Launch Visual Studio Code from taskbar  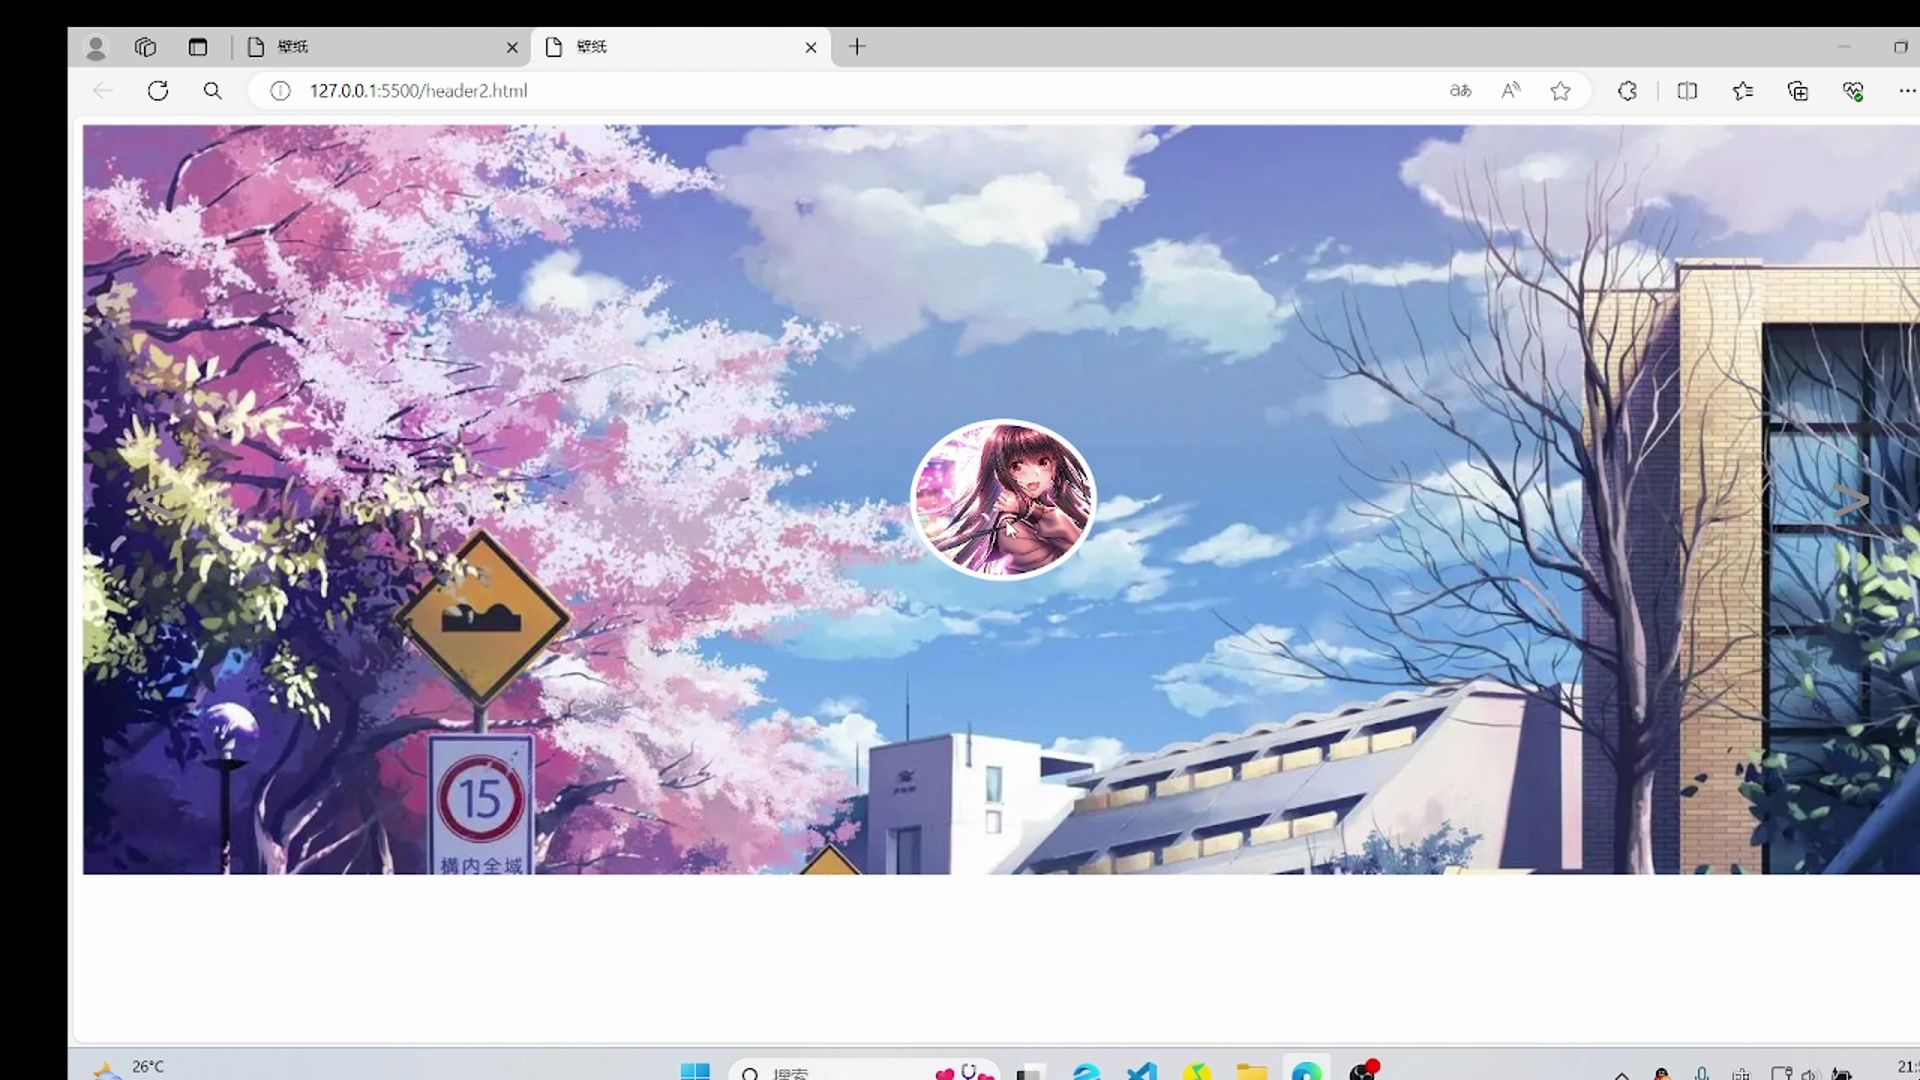1142,1072
